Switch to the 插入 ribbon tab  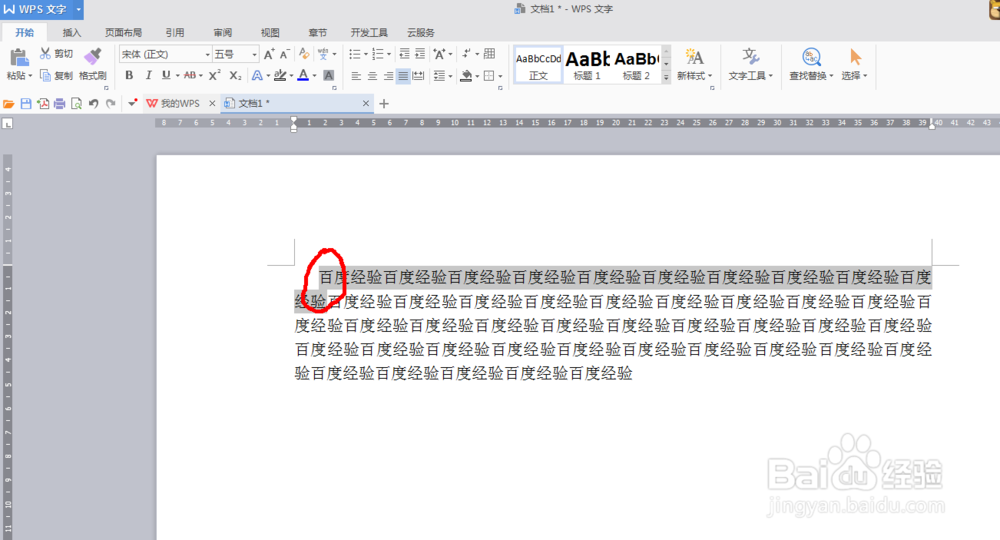click(x=71, y=33)
